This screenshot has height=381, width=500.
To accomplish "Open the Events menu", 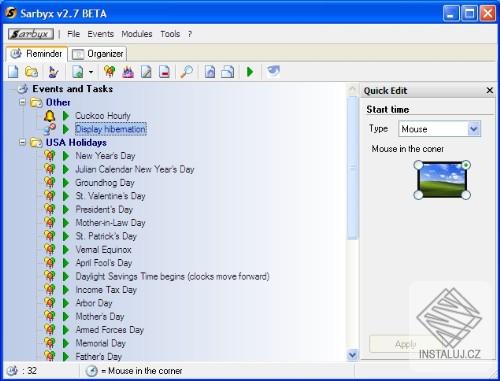I will coord(100,34).
